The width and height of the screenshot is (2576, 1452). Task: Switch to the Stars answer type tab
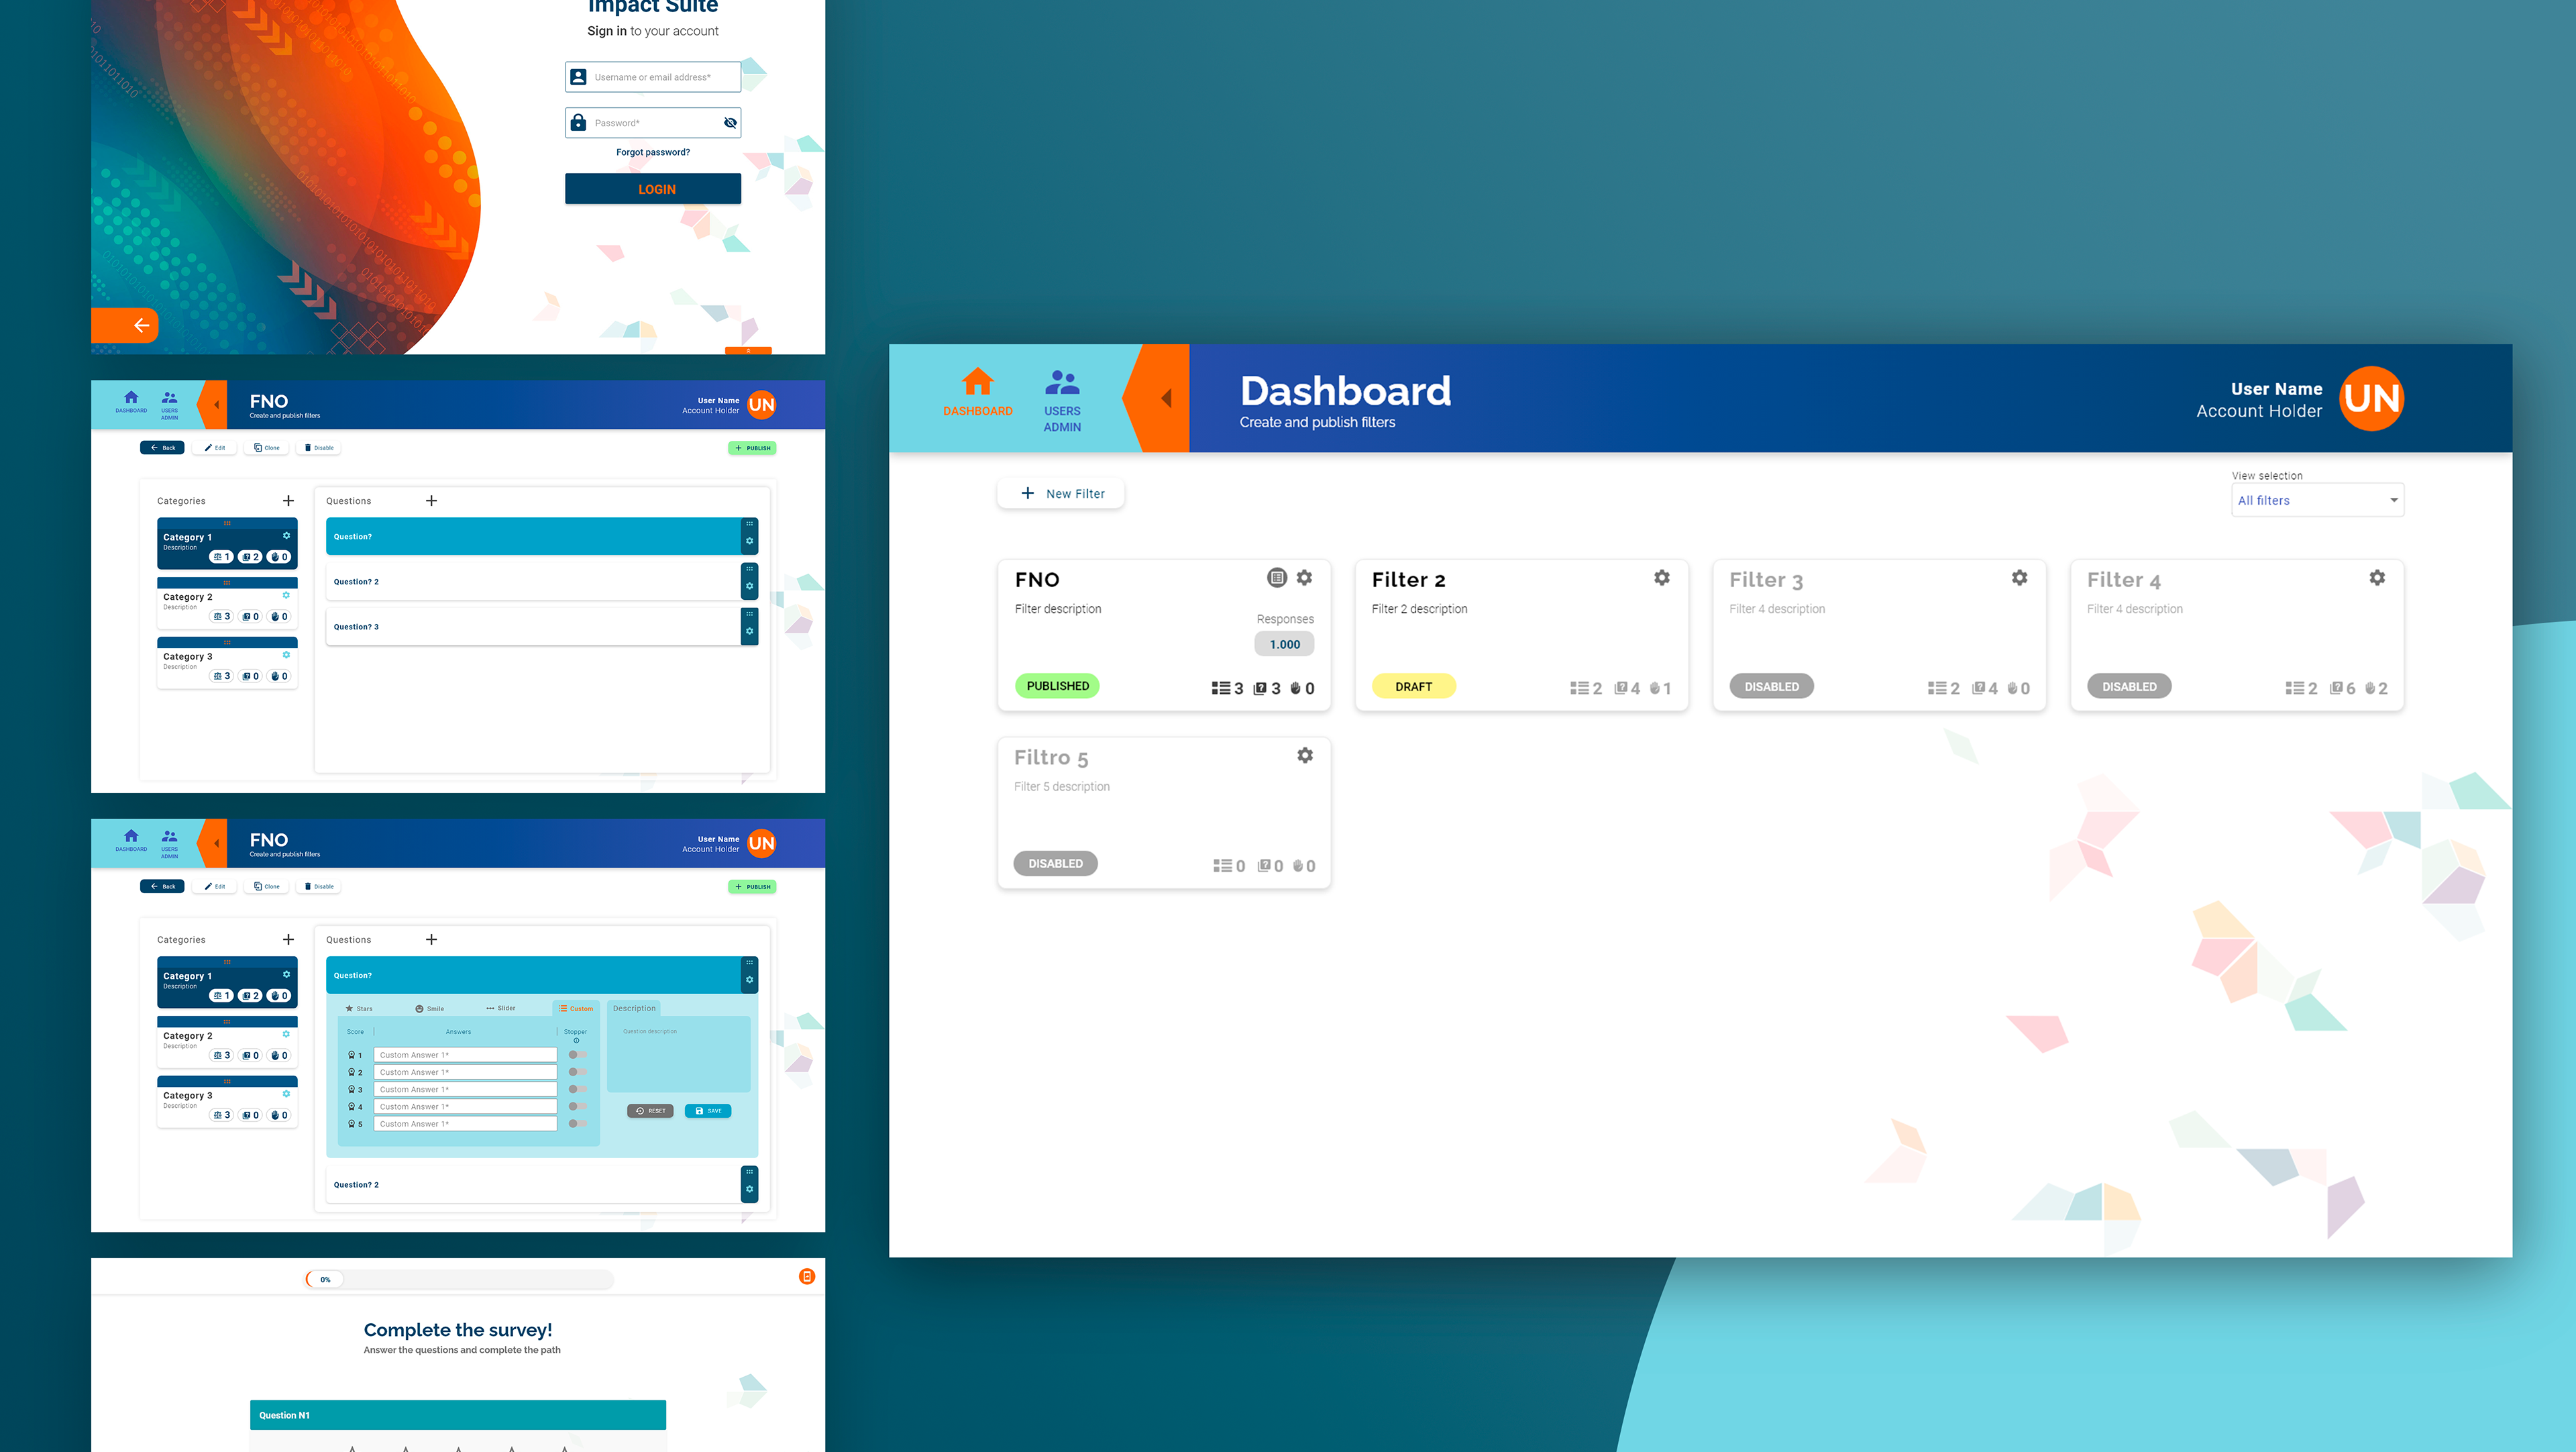pos(359,1009)
